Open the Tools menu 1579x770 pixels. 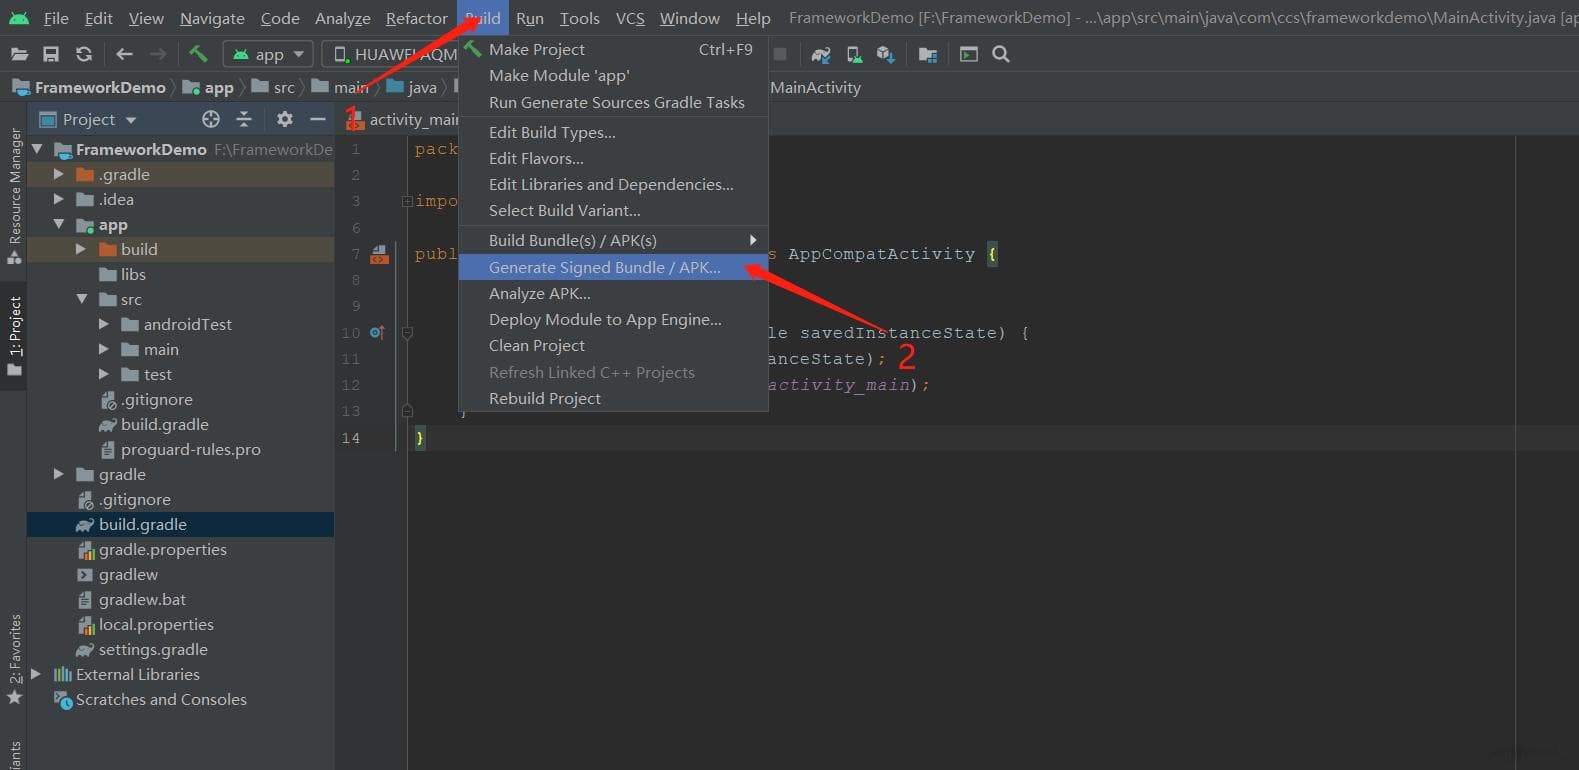[x=580, y=18]
